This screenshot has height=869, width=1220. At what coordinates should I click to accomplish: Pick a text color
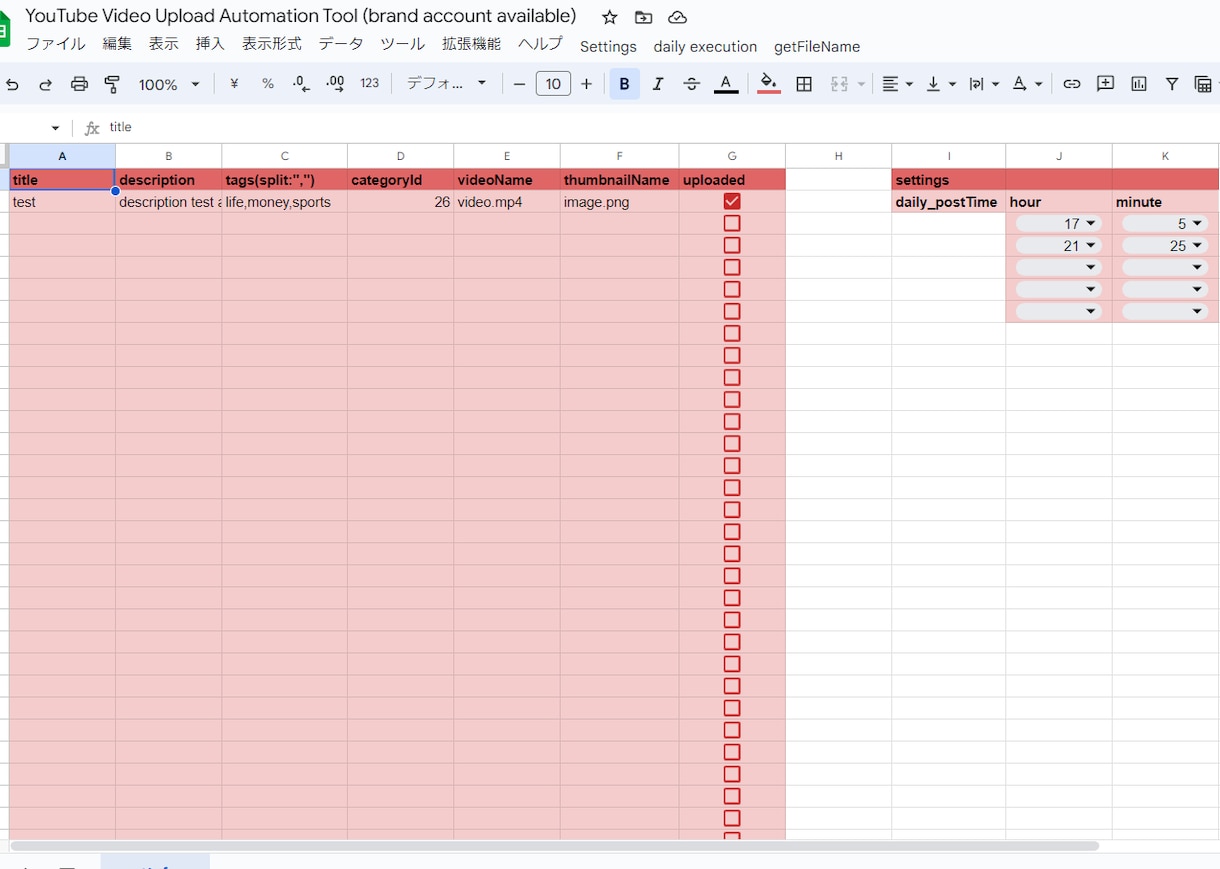[x=726, y=84]
